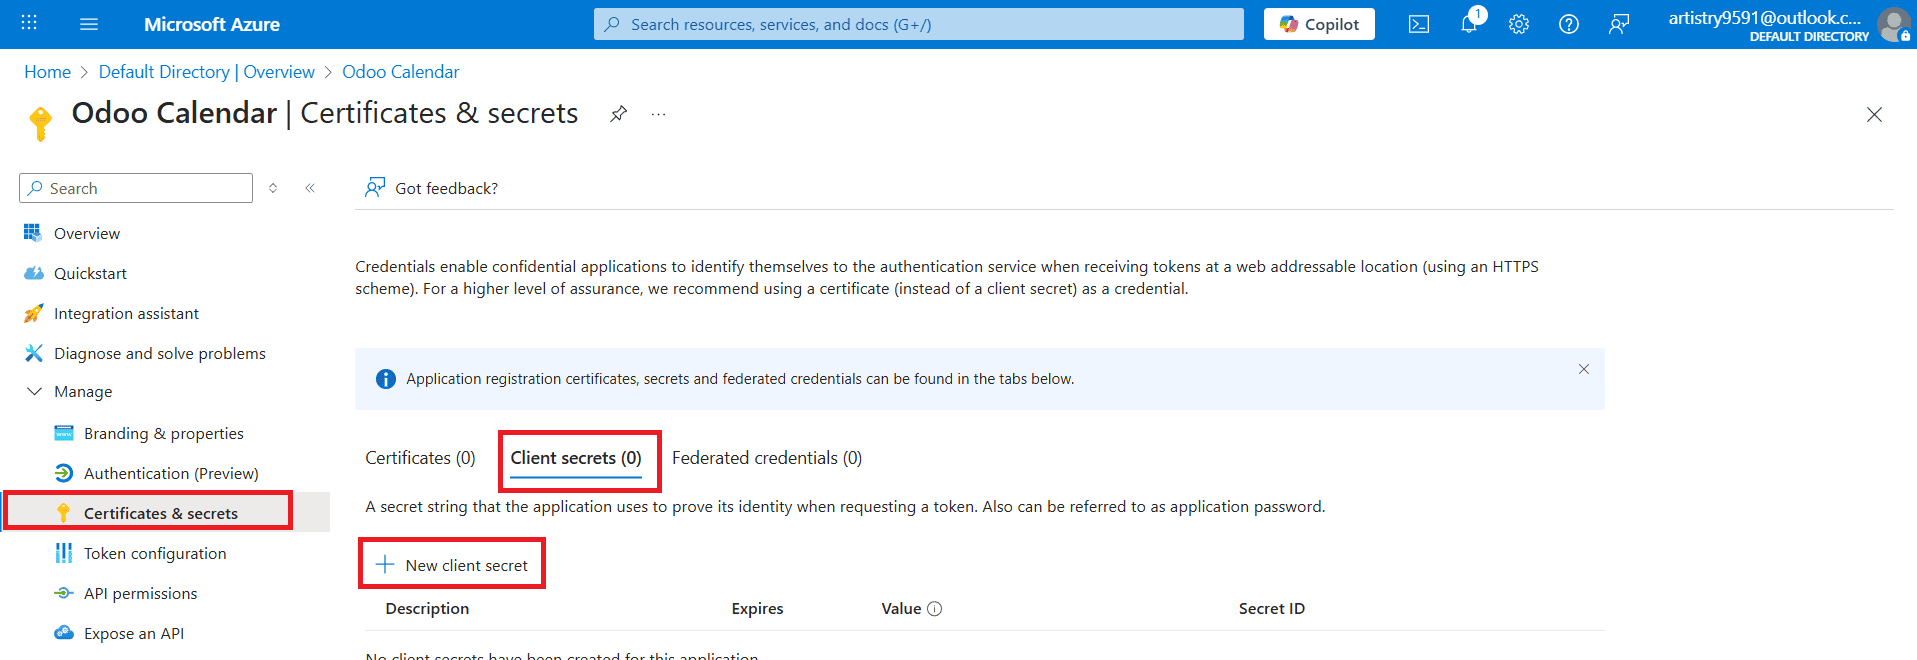The image size is (1917, 660).
Task: Open notifications bell
Action: [x=1469, y=24]
